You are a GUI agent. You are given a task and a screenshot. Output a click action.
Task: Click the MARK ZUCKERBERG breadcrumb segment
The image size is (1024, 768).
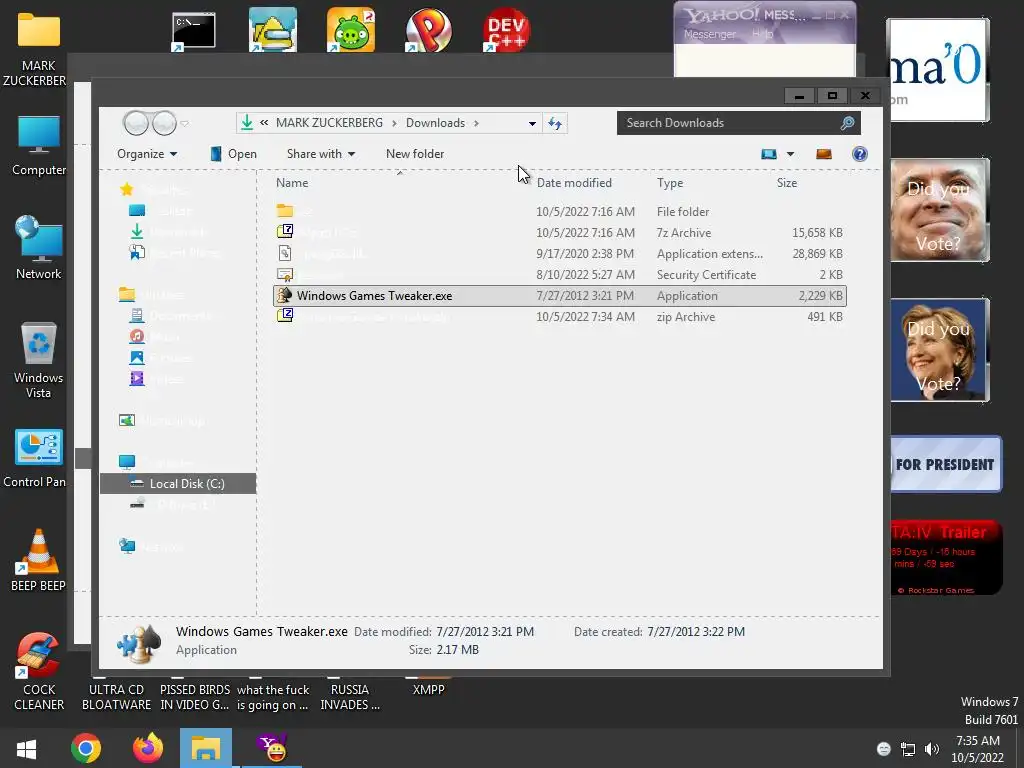tap(329, 123)
